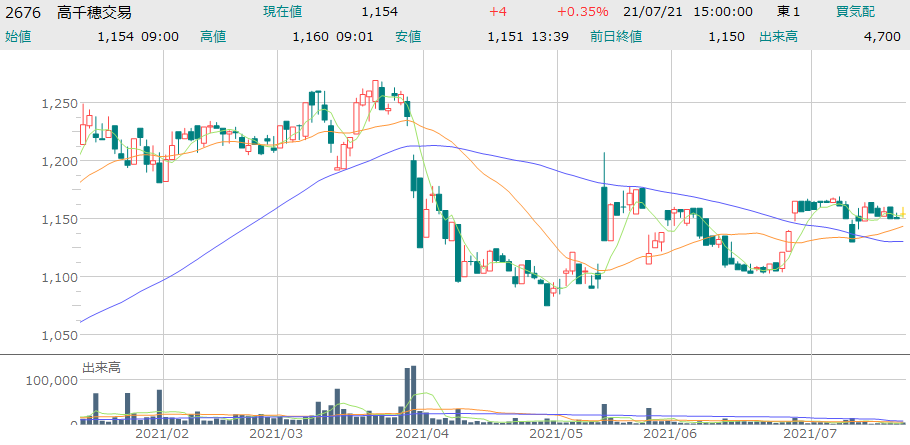Click the 東1 market indicator
910x445 pixels.
click(x=790, y=12)
